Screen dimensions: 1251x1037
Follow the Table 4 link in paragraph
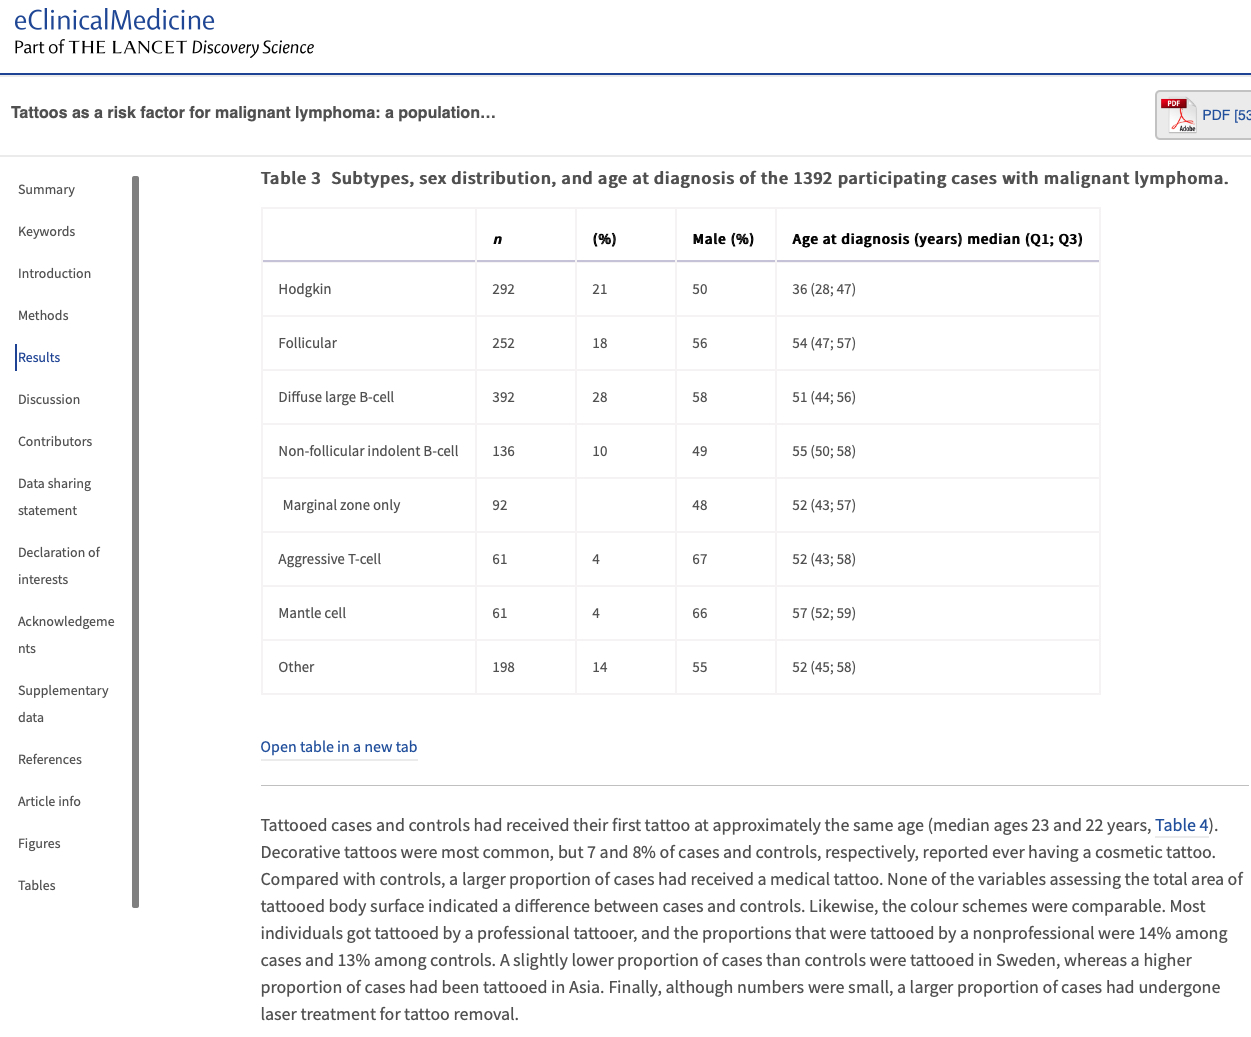tap(1182, 825)
